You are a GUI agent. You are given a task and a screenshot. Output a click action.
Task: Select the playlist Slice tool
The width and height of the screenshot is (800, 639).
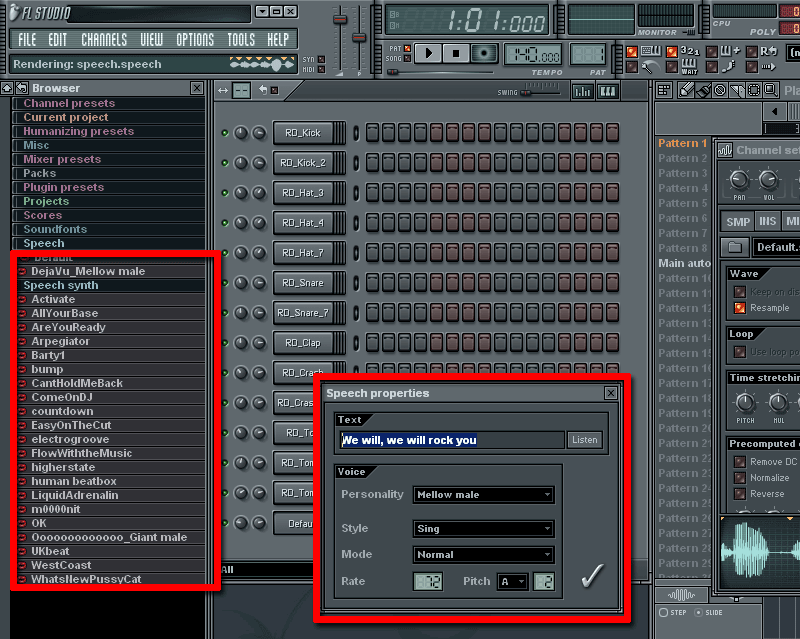tap(737, 90)
